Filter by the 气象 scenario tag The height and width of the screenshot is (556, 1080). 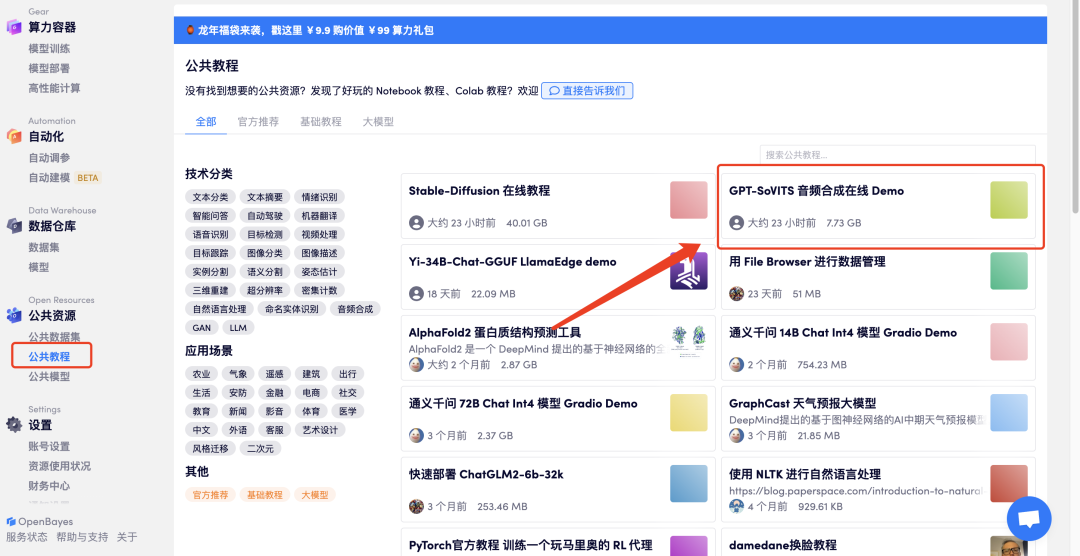click(x=238, y=373)
